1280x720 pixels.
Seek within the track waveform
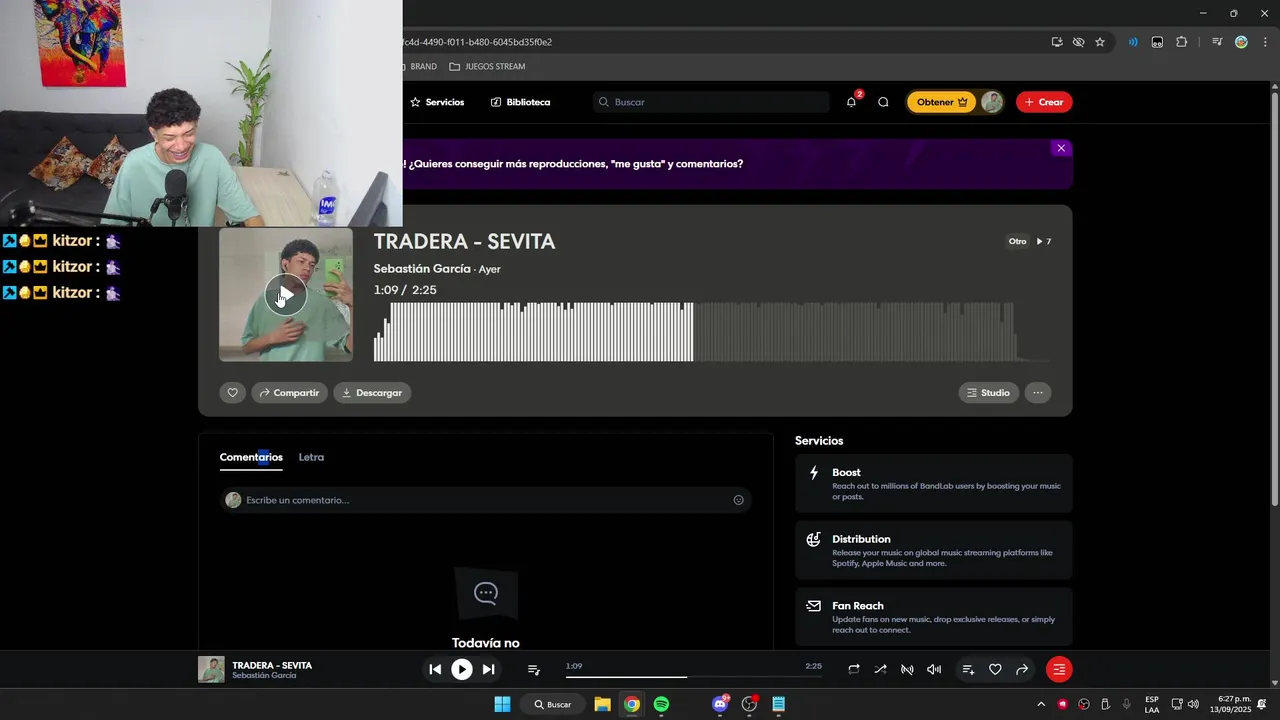pos(711,331)
